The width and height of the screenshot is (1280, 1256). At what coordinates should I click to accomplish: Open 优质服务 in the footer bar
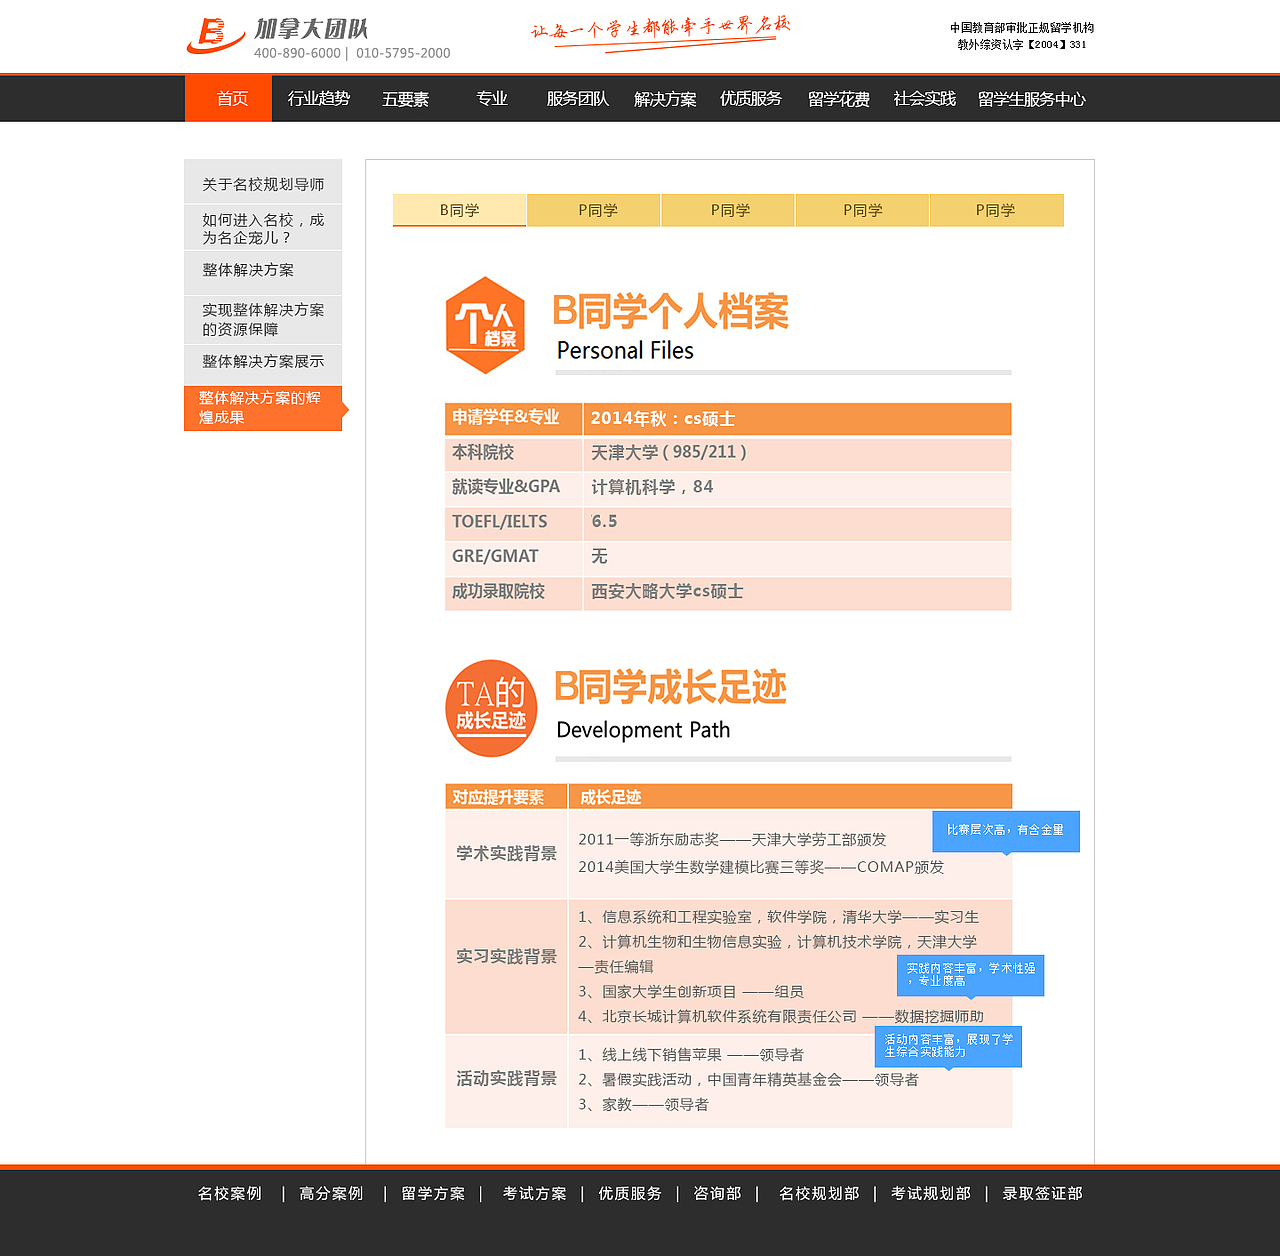630,1193
